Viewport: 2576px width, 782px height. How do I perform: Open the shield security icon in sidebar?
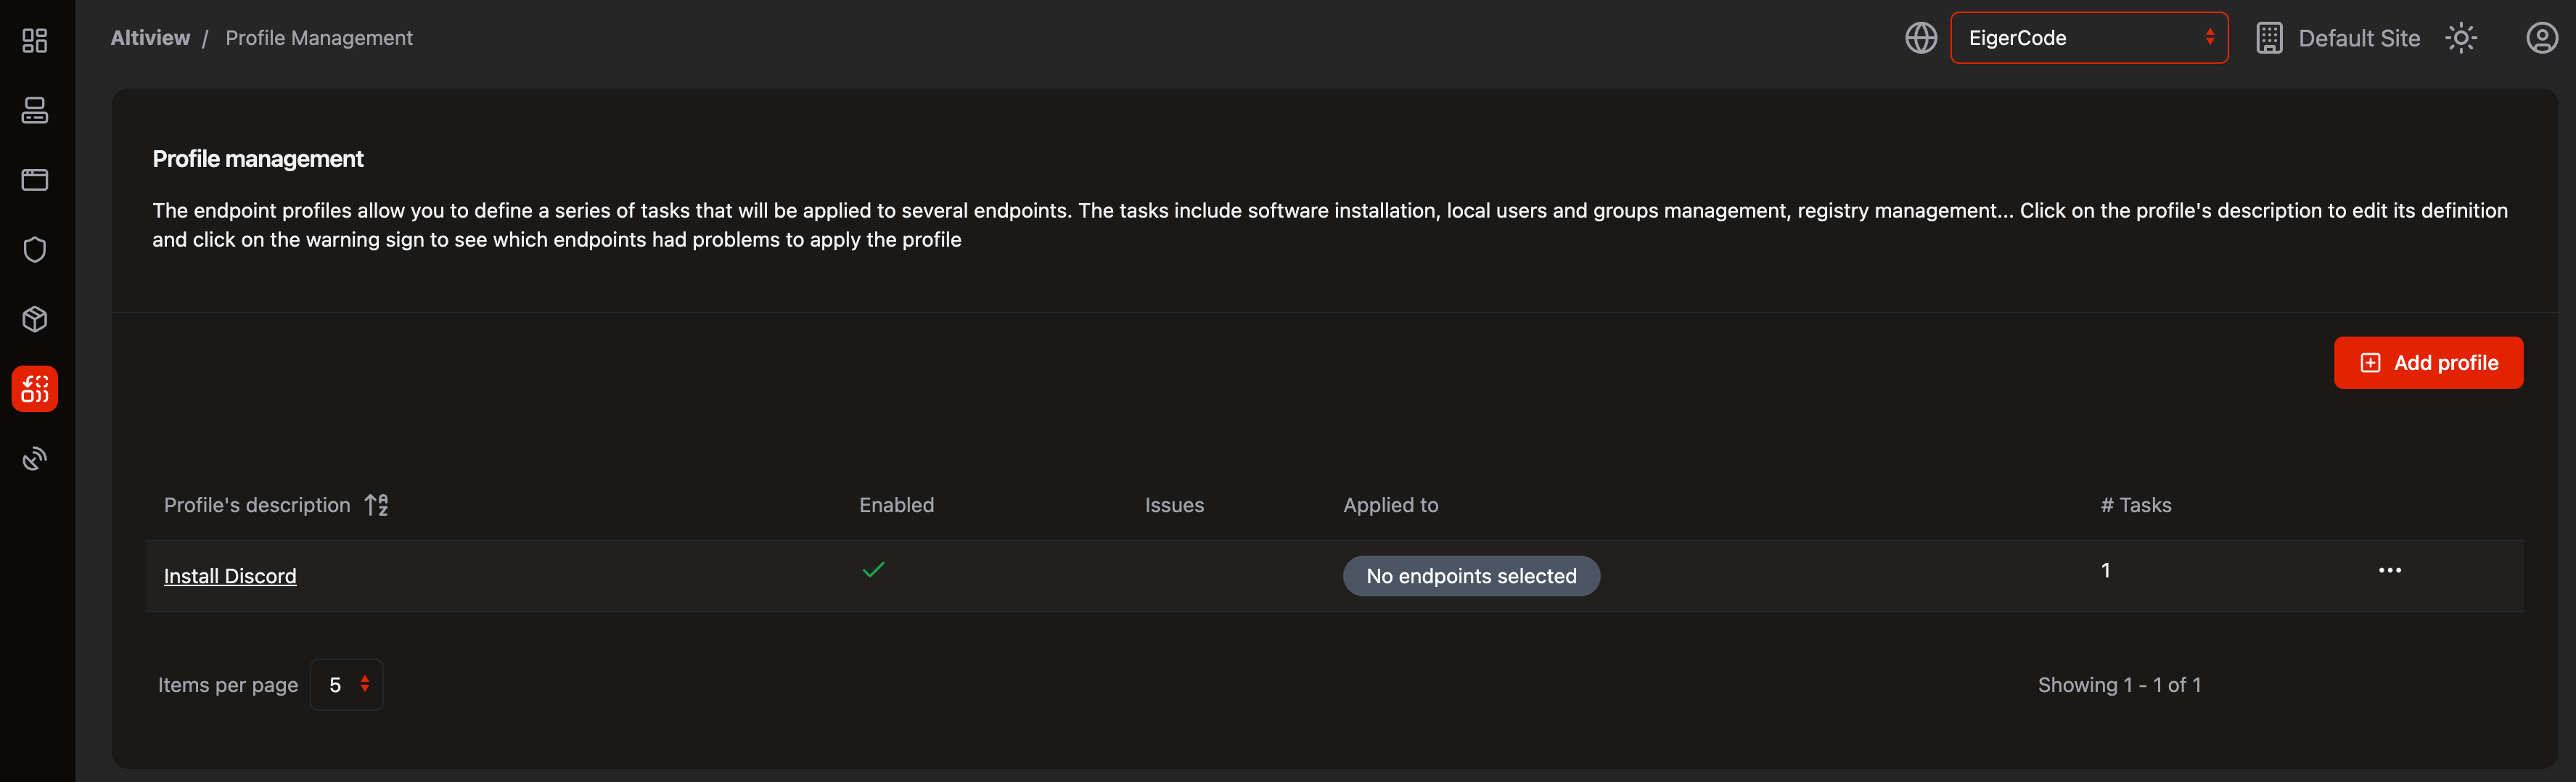coord(35,249)
